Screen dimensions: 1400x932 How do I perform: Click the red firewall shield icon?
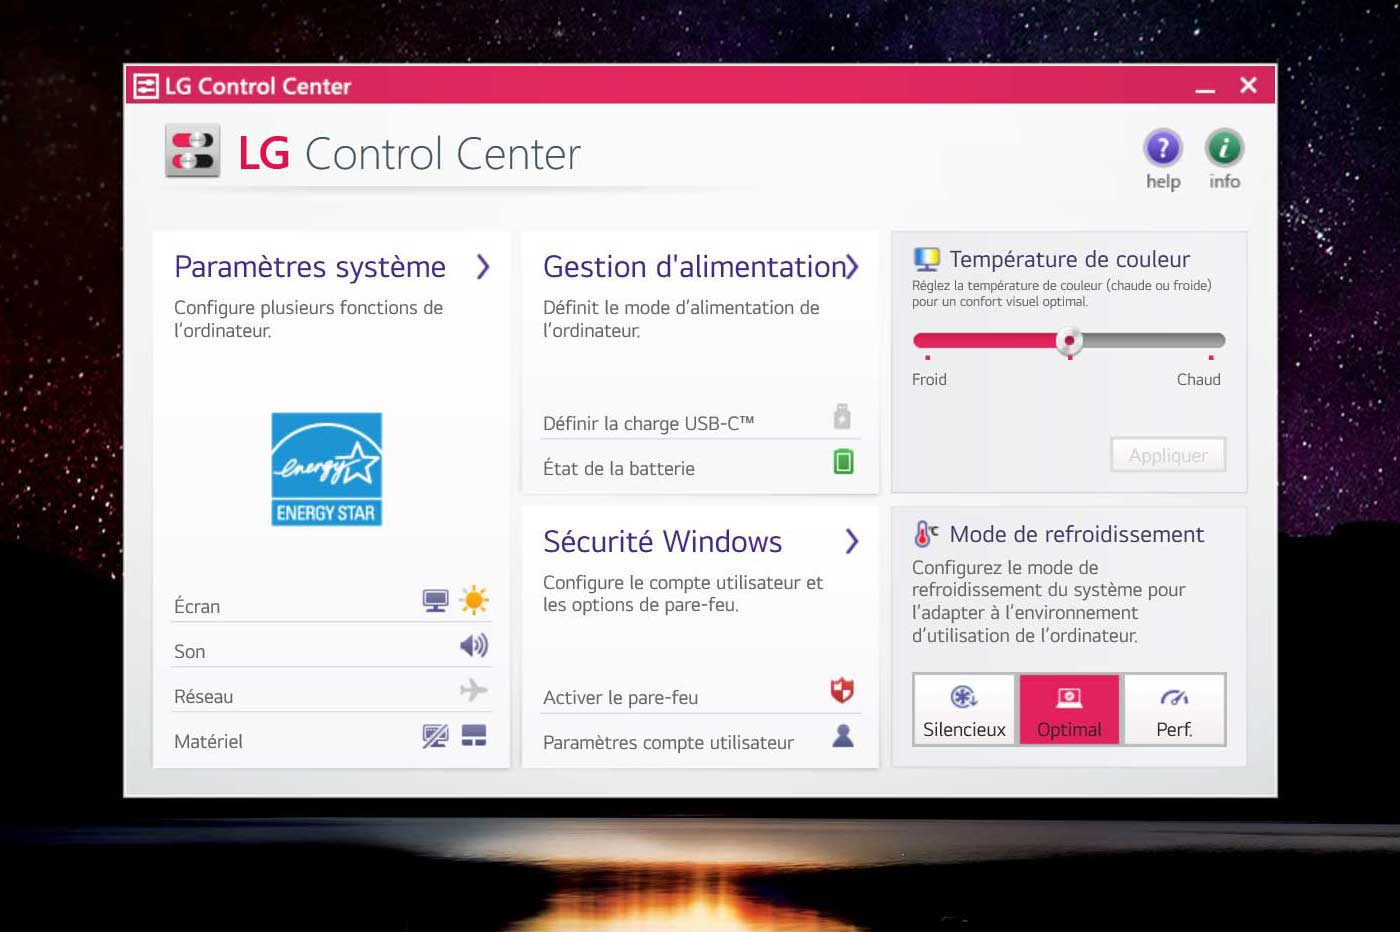coord(842,690)
